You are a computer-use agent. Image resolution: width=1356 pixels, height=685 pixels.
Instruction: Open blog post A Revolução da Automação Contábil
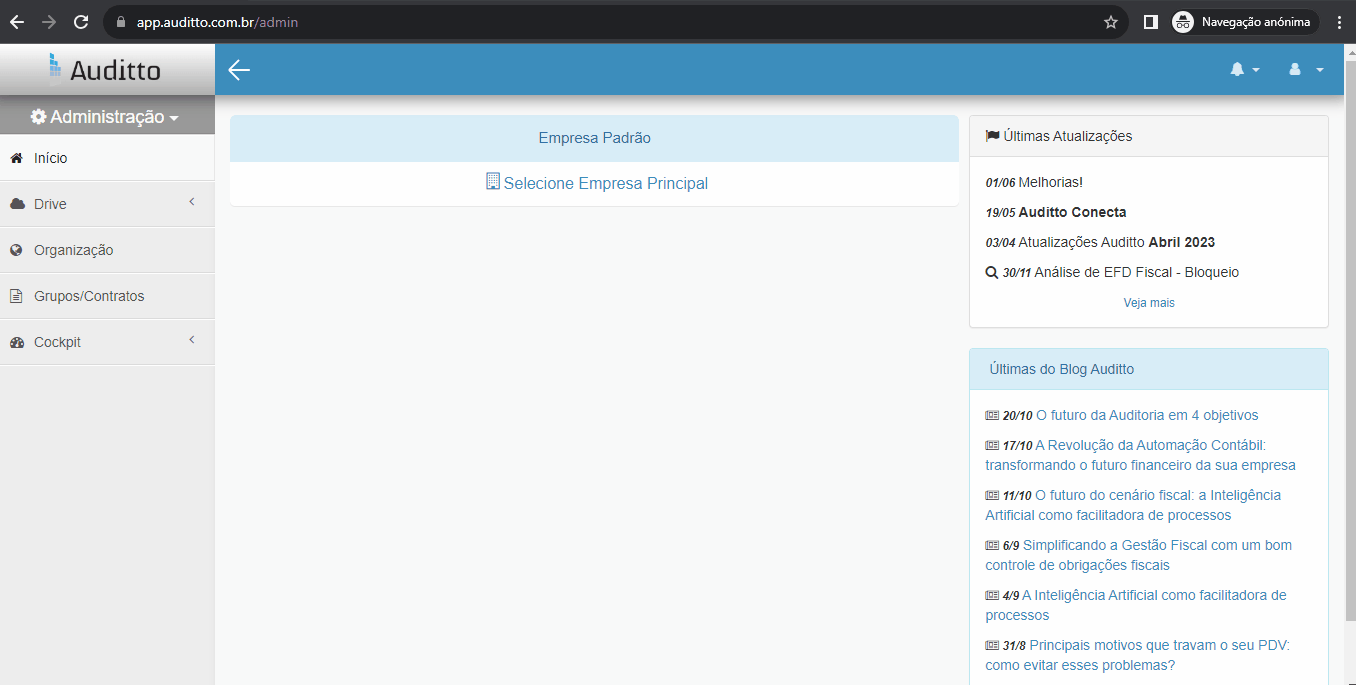(x=1140, y=455)
